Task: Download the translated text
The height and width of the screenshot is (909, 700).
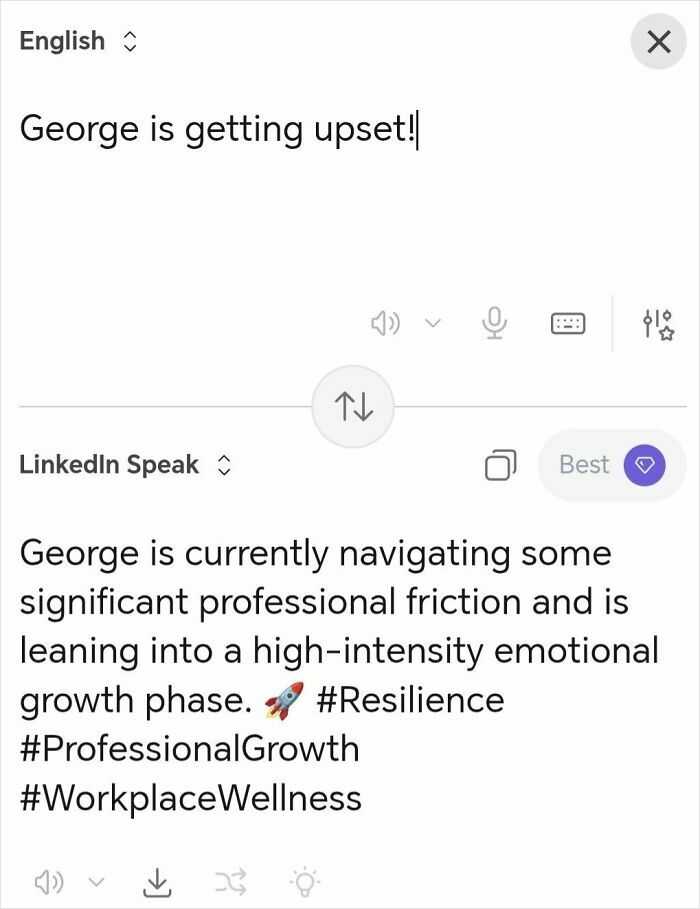Action: 157,881
